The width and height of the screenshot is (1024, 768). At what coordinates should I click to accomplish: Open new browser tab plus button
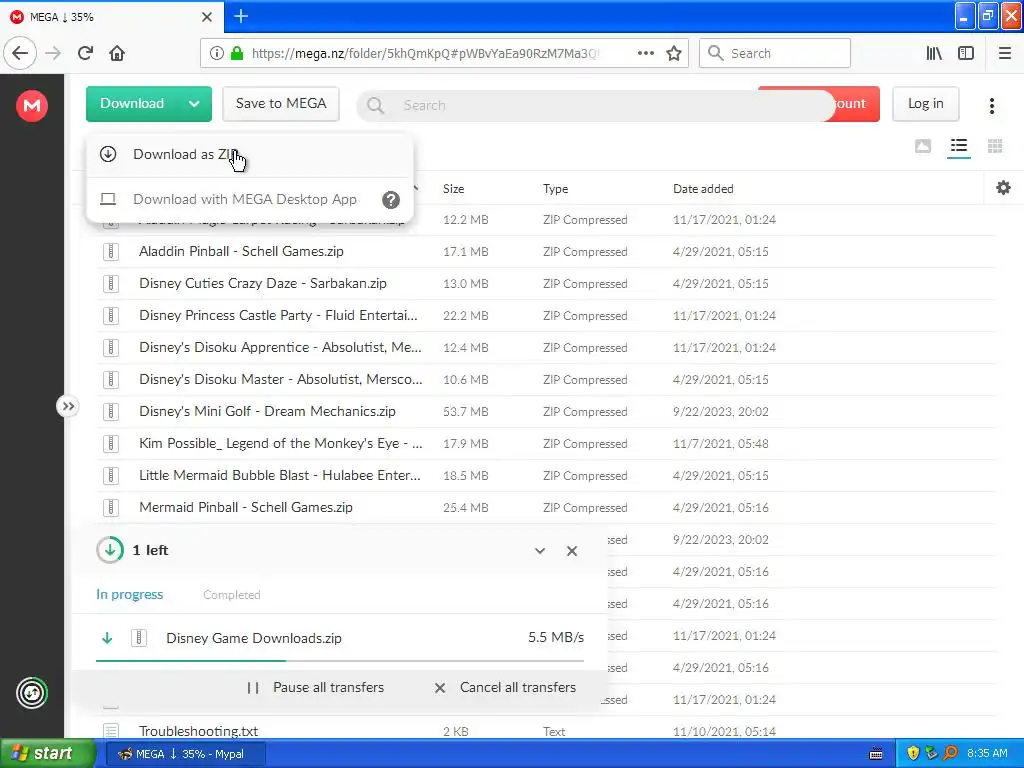click(241, 16)
